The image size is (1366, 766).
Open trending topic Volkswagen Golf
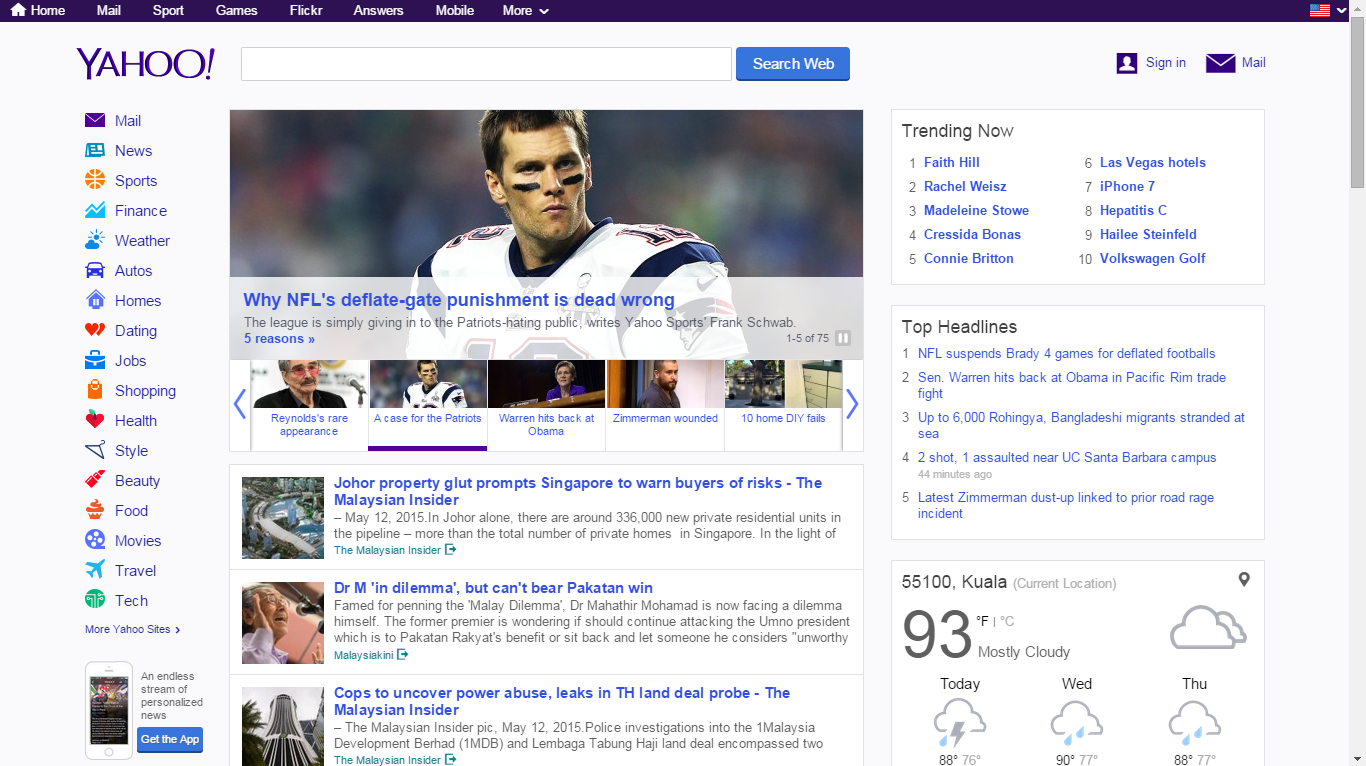[1153, 258]
